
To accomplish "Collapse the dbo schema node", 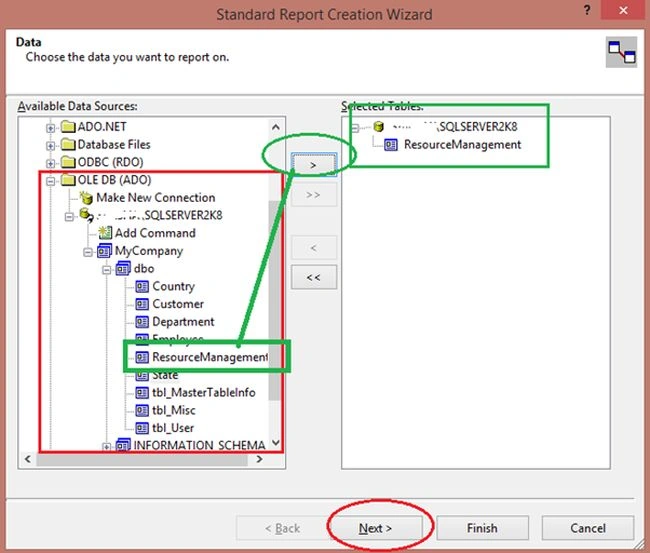I will pyautogui.click(x=106, y=270).
